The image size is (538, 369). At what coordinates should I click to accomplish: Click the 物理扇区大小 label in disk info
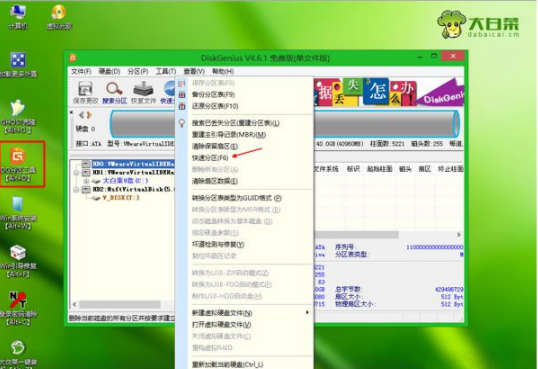(355, 304)
